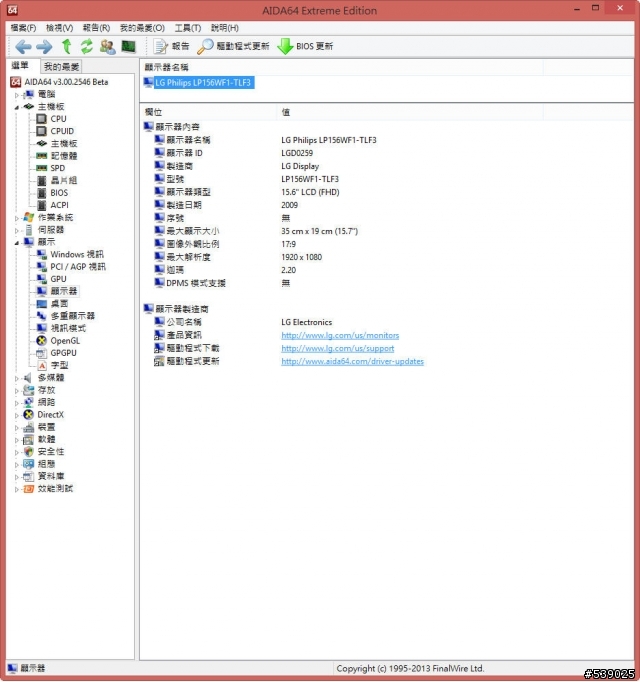Click the 驅動程式更新 driver update toolbar button

[x=233, y=46]
